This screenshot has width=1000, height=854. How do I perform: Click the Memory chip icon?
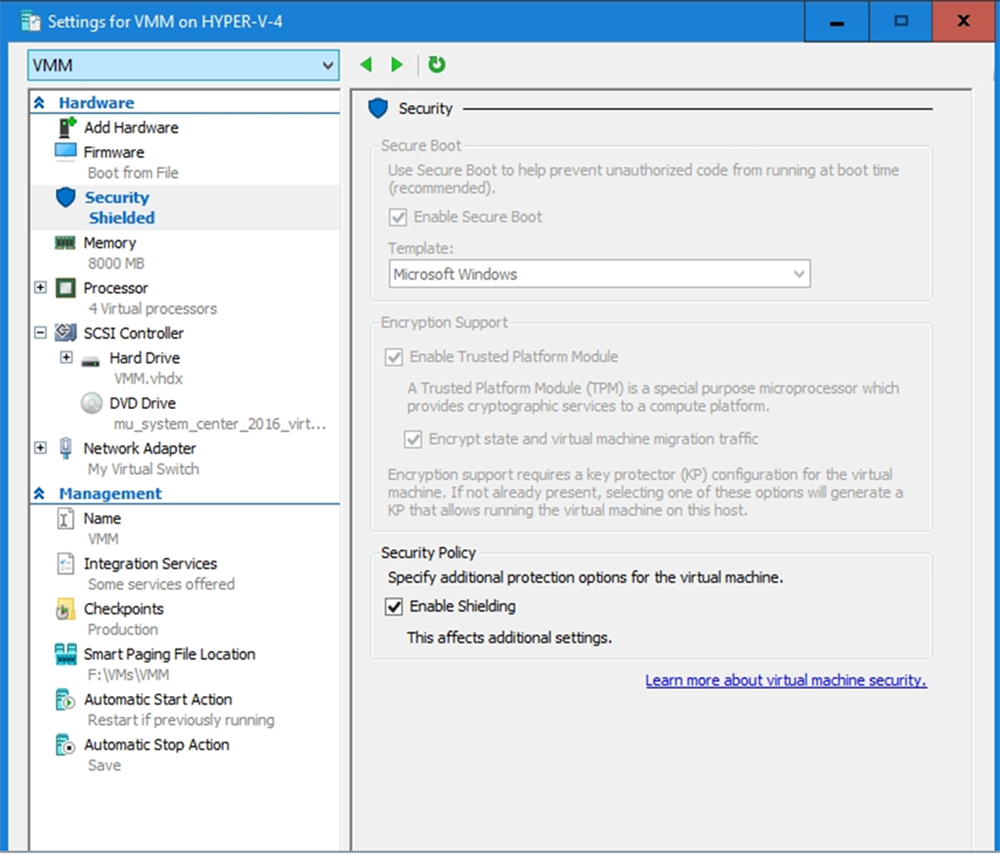tap(66, 243)
